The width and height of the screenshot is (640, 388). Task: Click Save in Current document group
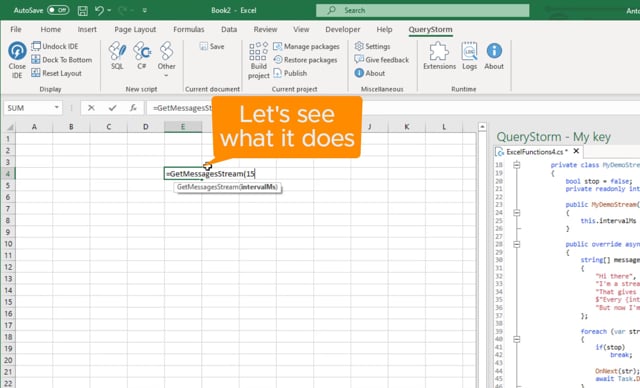212,46
